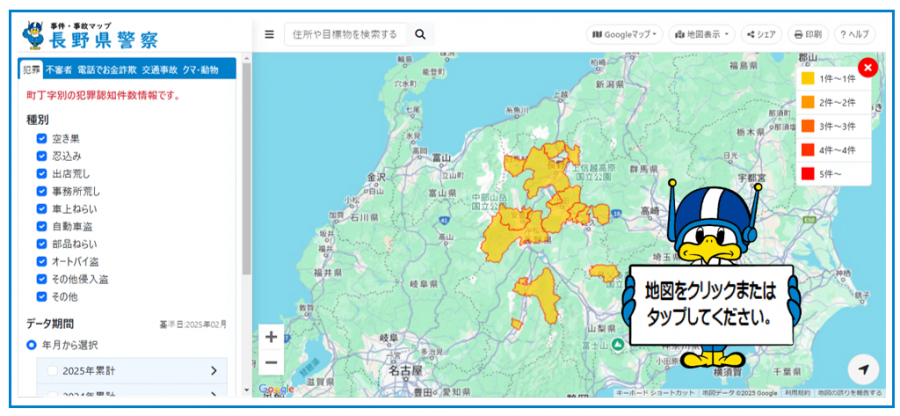
Task: Click the address search input field
Action: (x=345, y=34)
